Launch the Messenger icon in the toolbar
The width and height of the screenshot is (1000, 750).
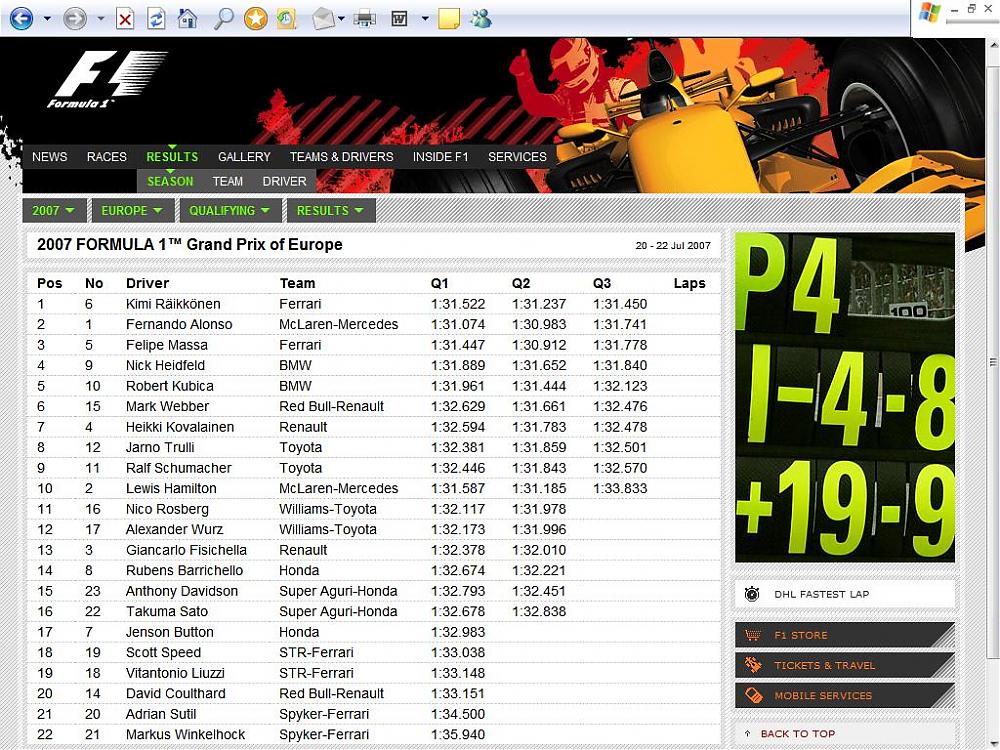(x=480, y=18)
